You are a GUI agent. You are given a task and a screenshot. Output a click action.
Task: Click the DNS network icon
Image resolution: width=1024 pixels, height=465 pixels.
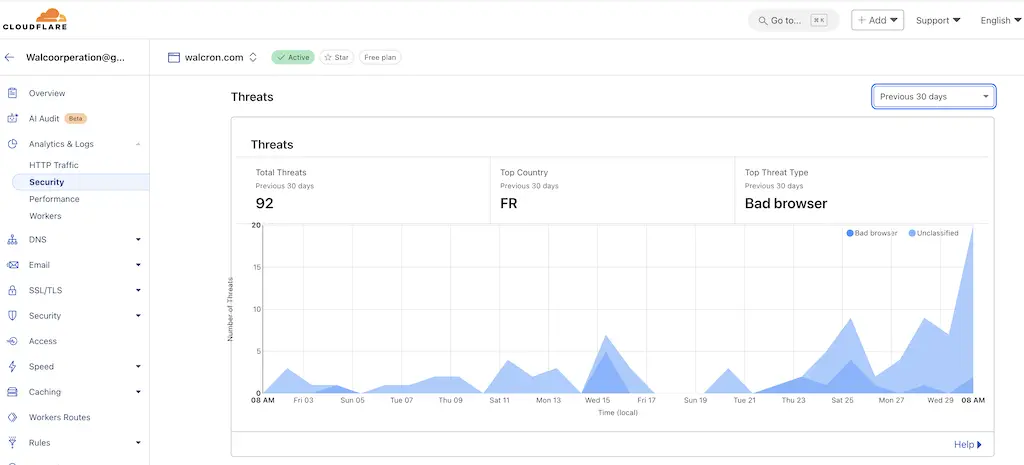coord(12,240)
